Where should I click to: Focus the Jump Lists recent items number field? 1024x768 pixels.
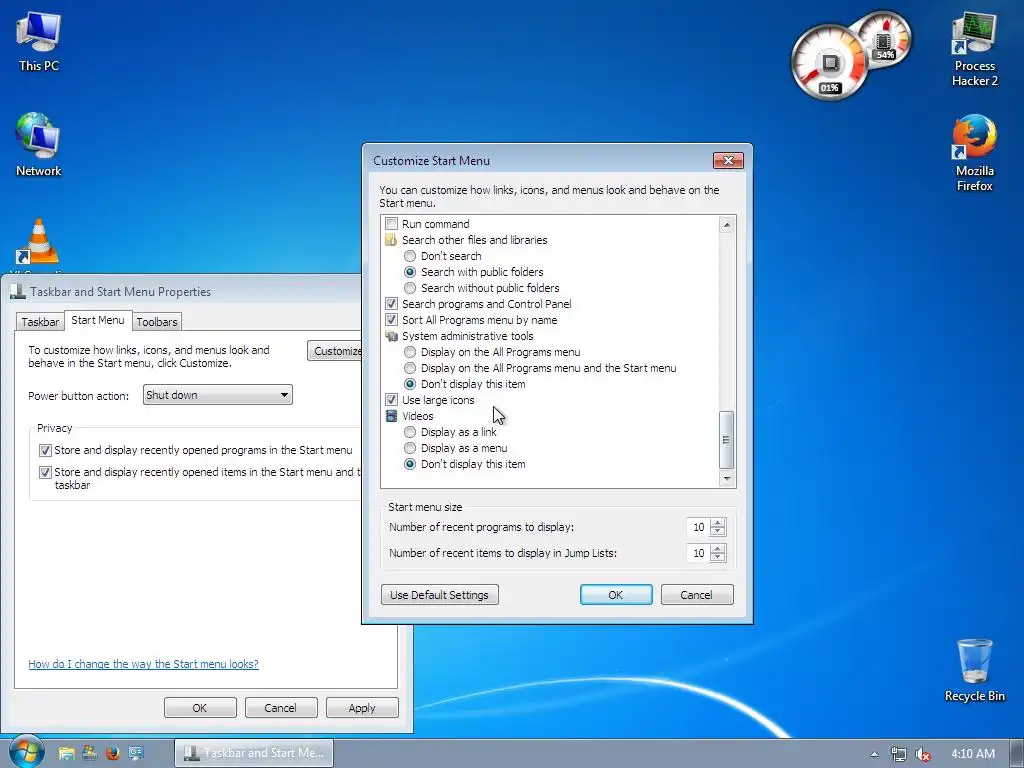(698, 553)
